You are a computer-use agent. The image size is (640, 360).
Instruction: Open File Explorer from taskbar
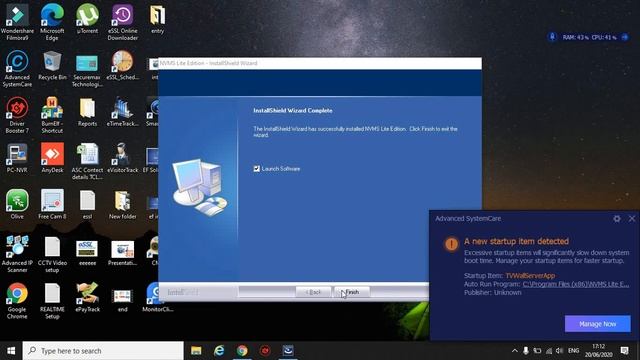196,351
